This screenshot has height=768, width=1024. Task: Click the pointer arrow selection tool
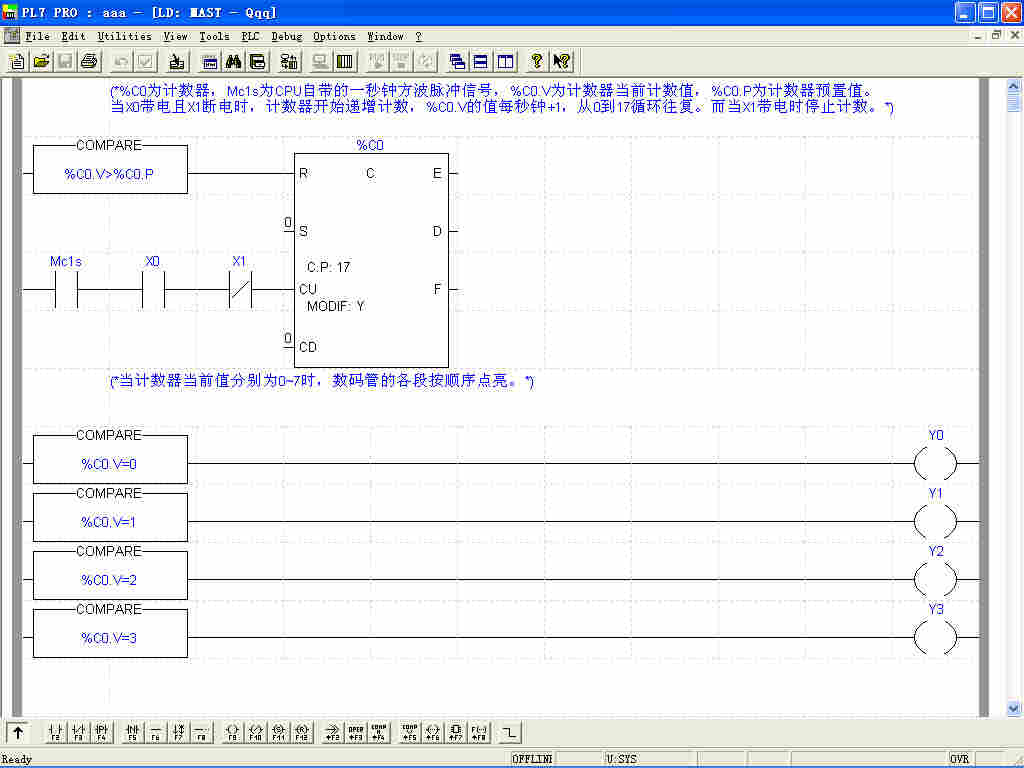[x=18, y=733]
